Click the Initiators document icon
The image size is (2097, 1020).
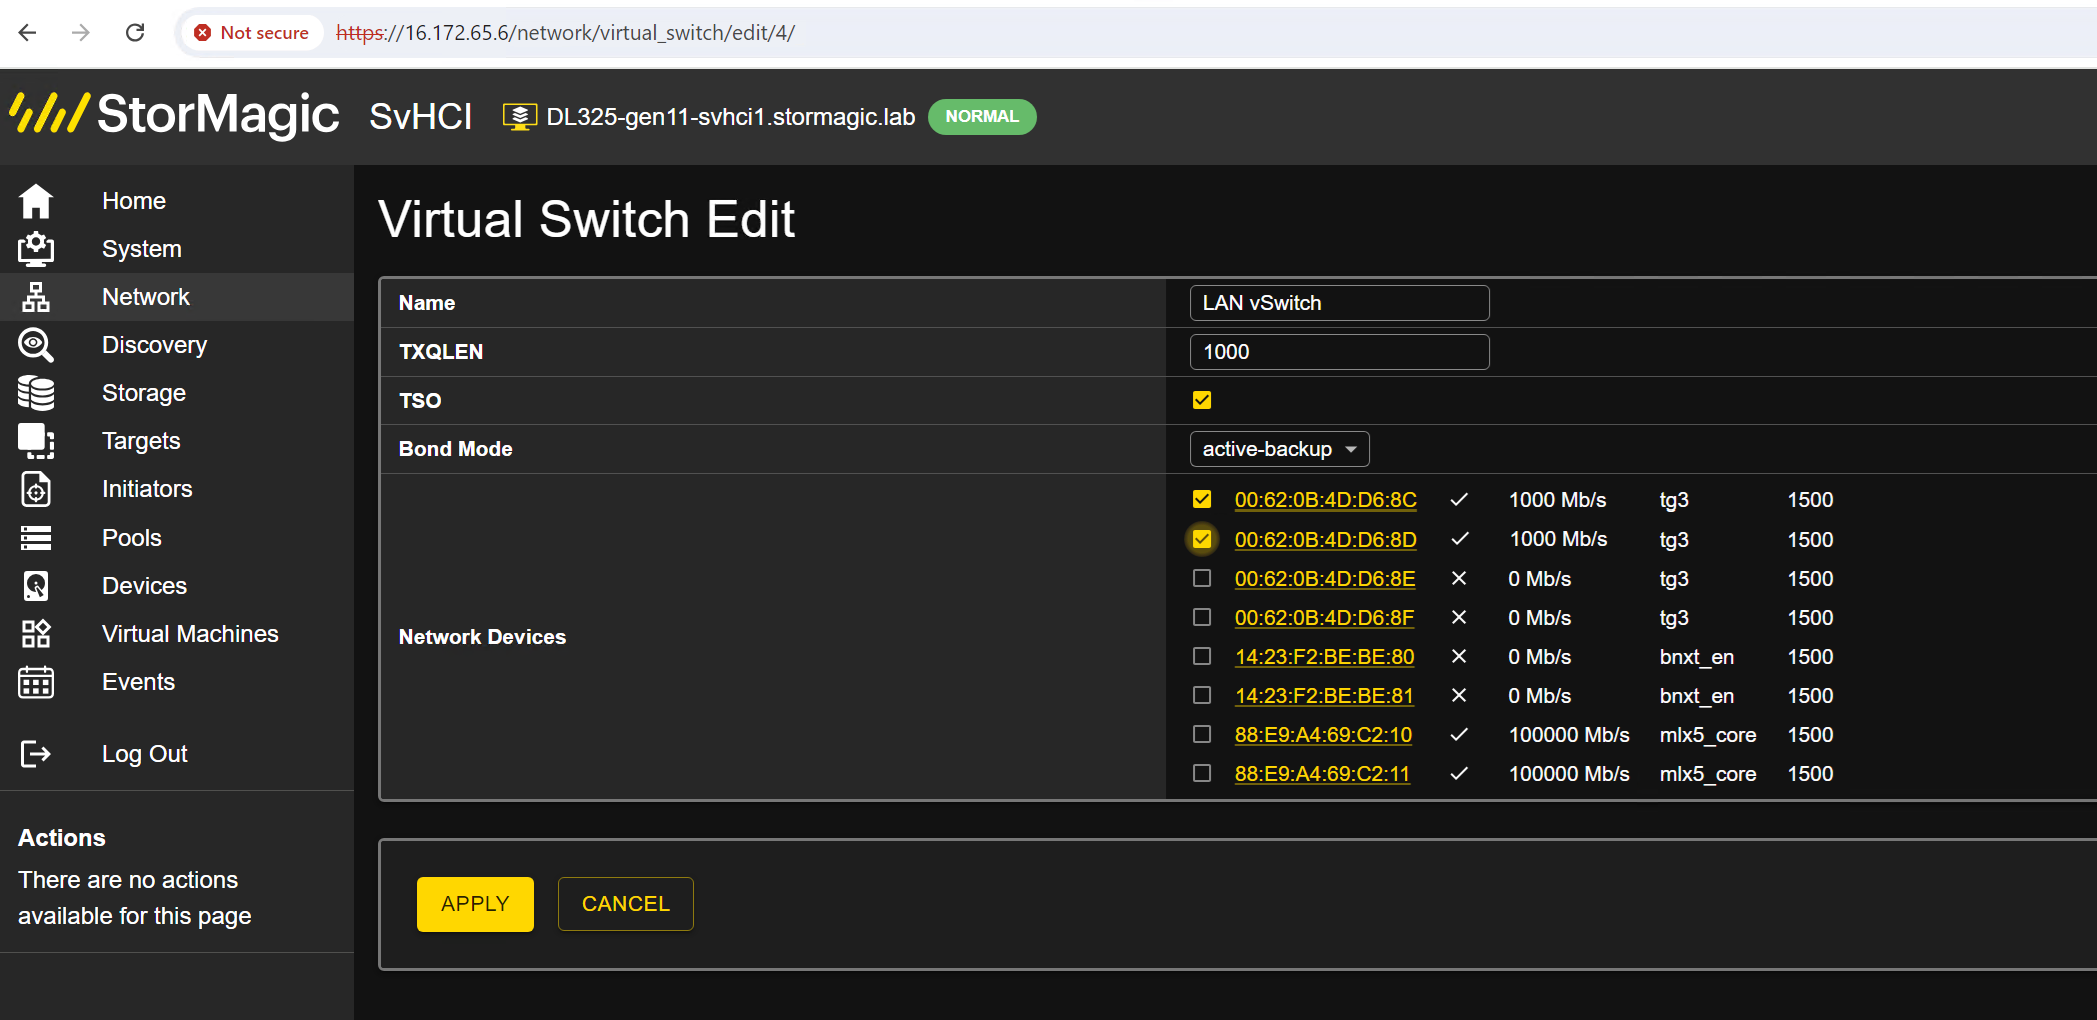tap(36, 489)
